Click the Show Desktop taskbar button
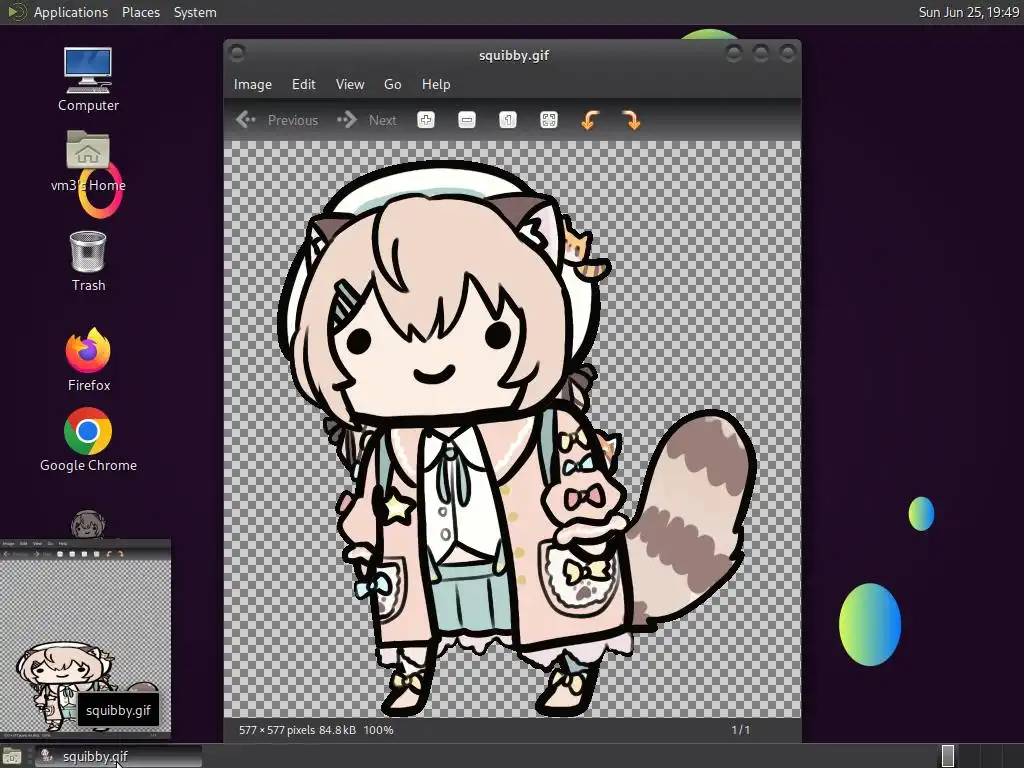The width and height of the screenshot is (1024, 768). point(12,756)
